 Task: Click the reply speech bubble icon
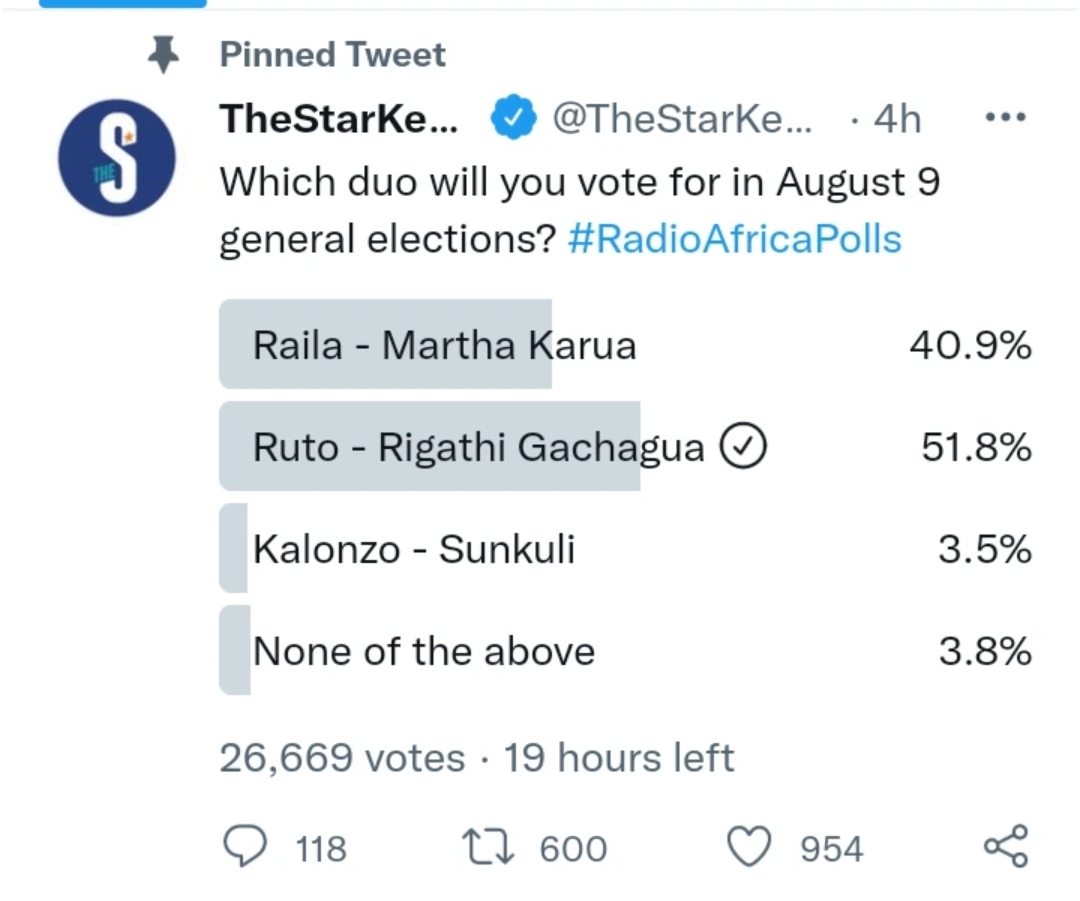coord(245,848)
